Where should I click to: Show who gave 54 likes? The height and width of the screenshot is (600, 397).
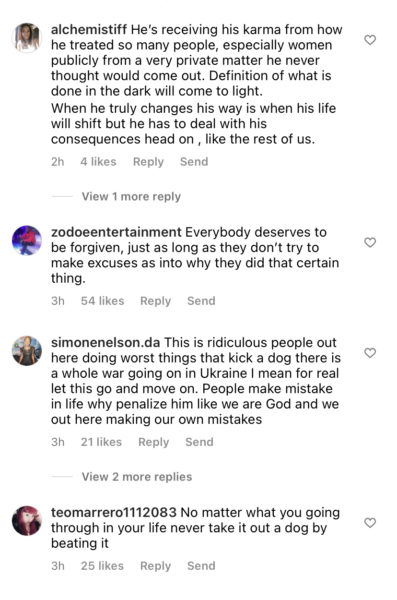click(x=102, y=301)
